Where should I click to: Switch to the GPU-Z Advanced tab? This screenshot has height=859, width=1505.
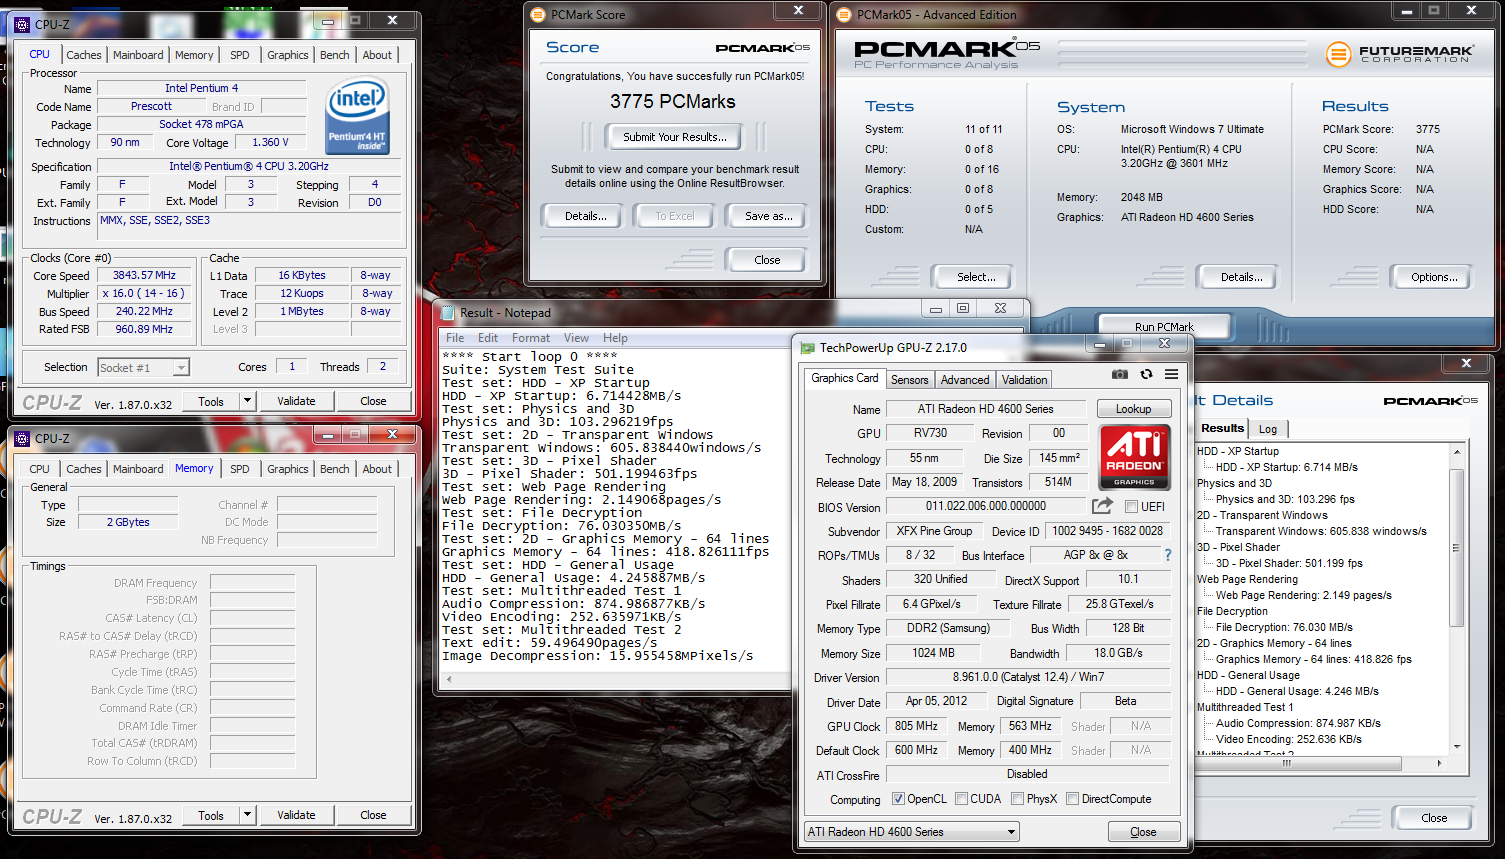coord(965,380)
